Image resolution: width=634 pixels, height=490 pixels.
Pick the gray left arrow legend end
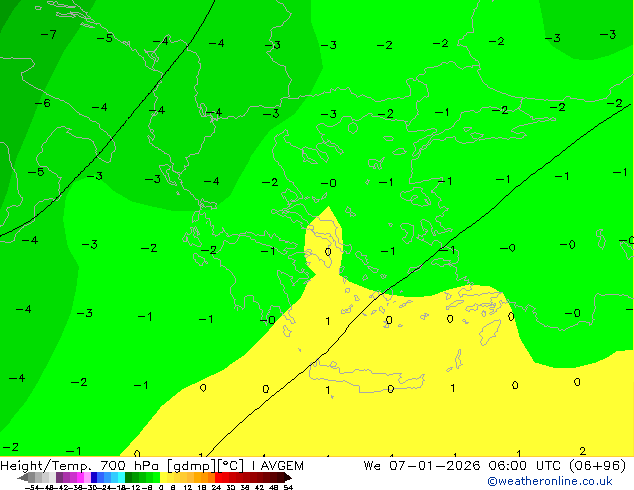(22, 478)
